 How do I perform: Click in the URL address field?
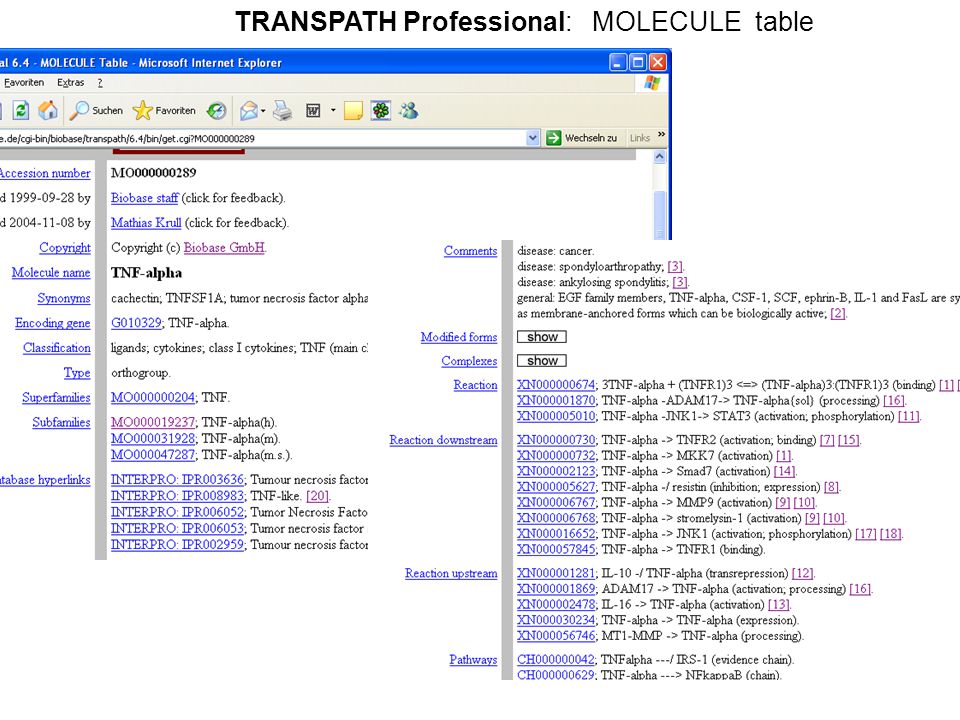point(263,138)
